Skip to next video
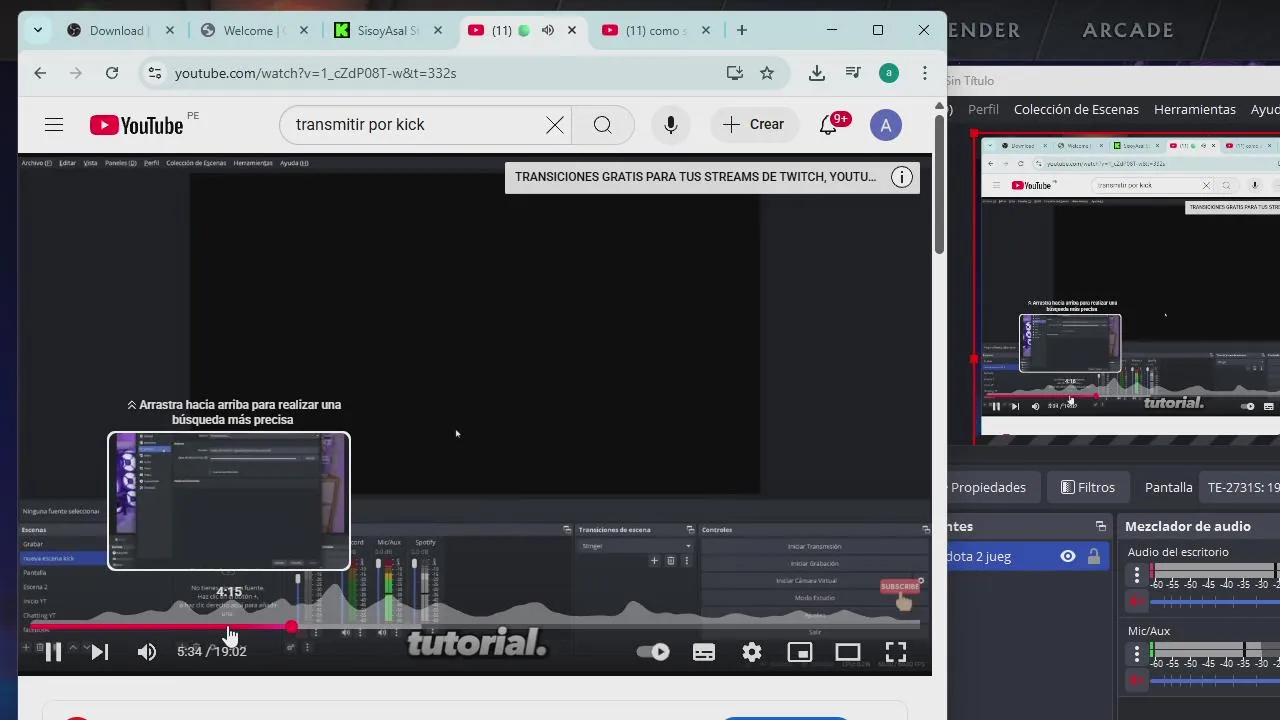This screenshot has height=720, width=1280. (x=100, y=652)
